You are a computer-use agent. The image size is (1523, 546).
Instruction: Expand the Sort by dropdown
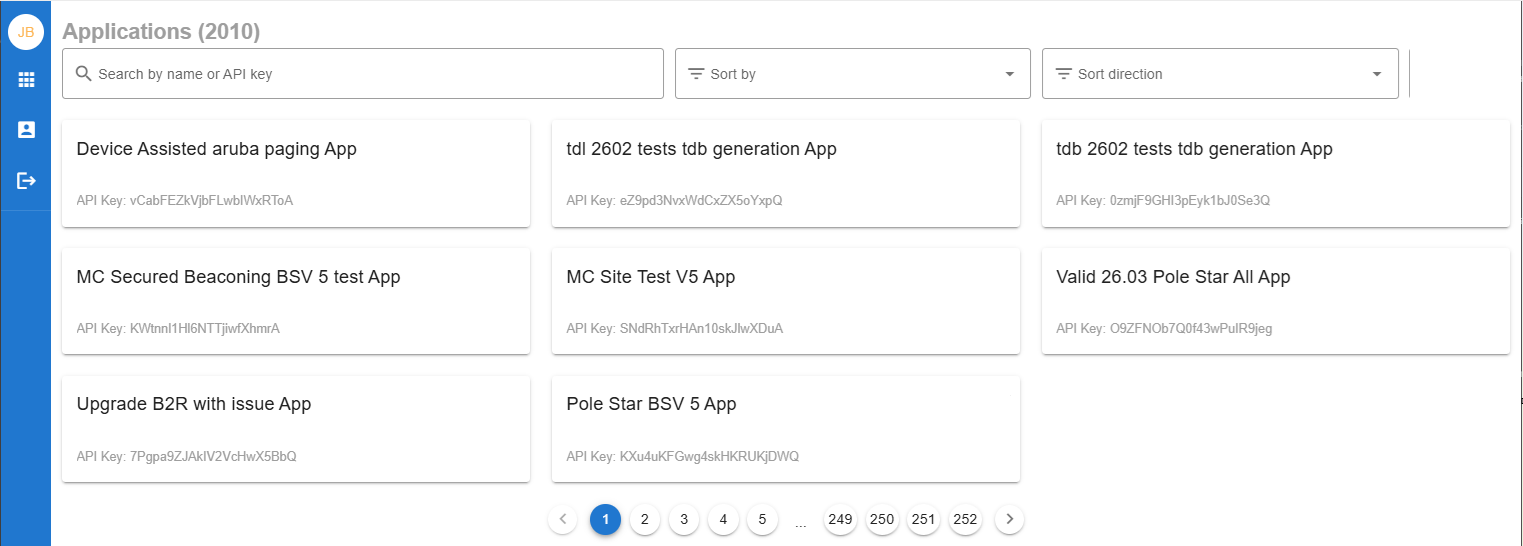[x=852, y=74]
